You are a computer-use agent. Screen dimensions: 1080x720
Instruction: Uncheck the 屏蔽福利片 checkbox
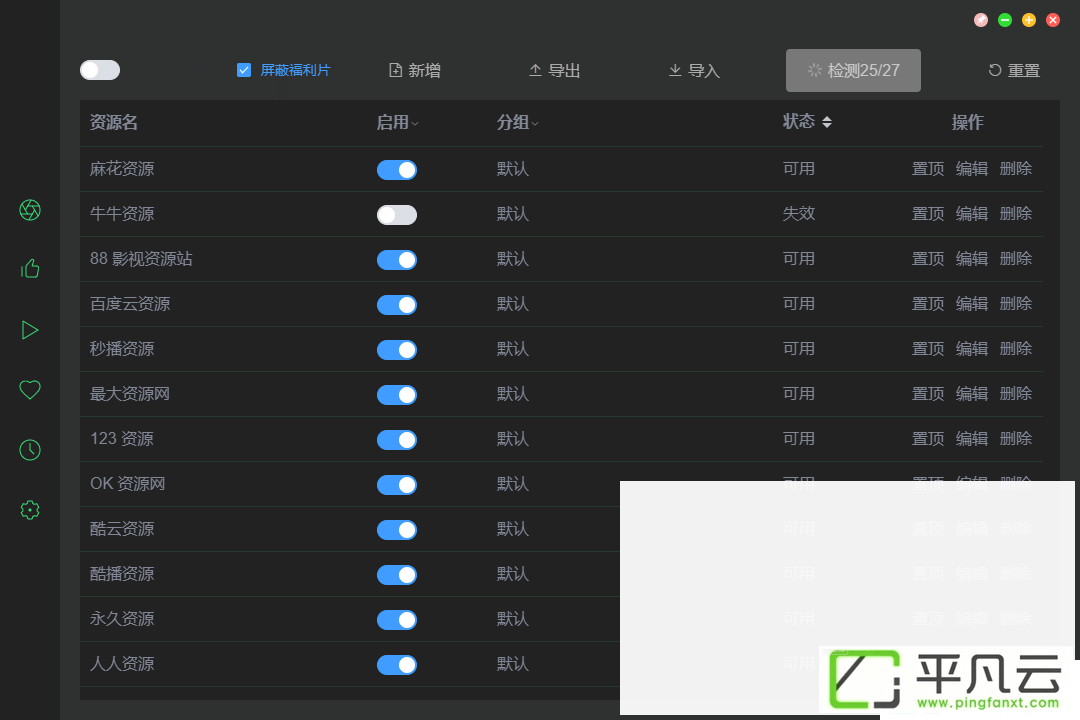244,70
